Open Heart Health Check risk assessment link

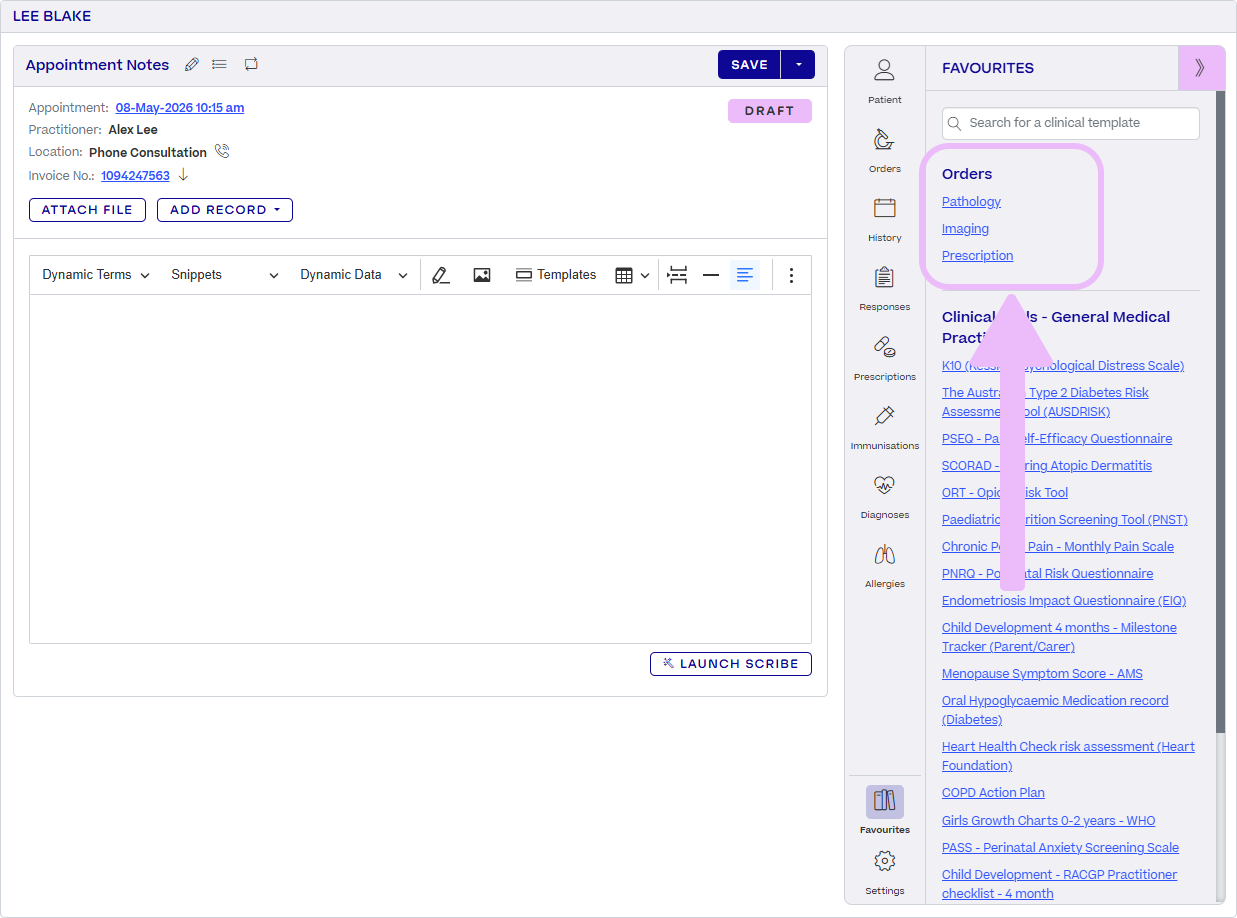point(1068,756)
